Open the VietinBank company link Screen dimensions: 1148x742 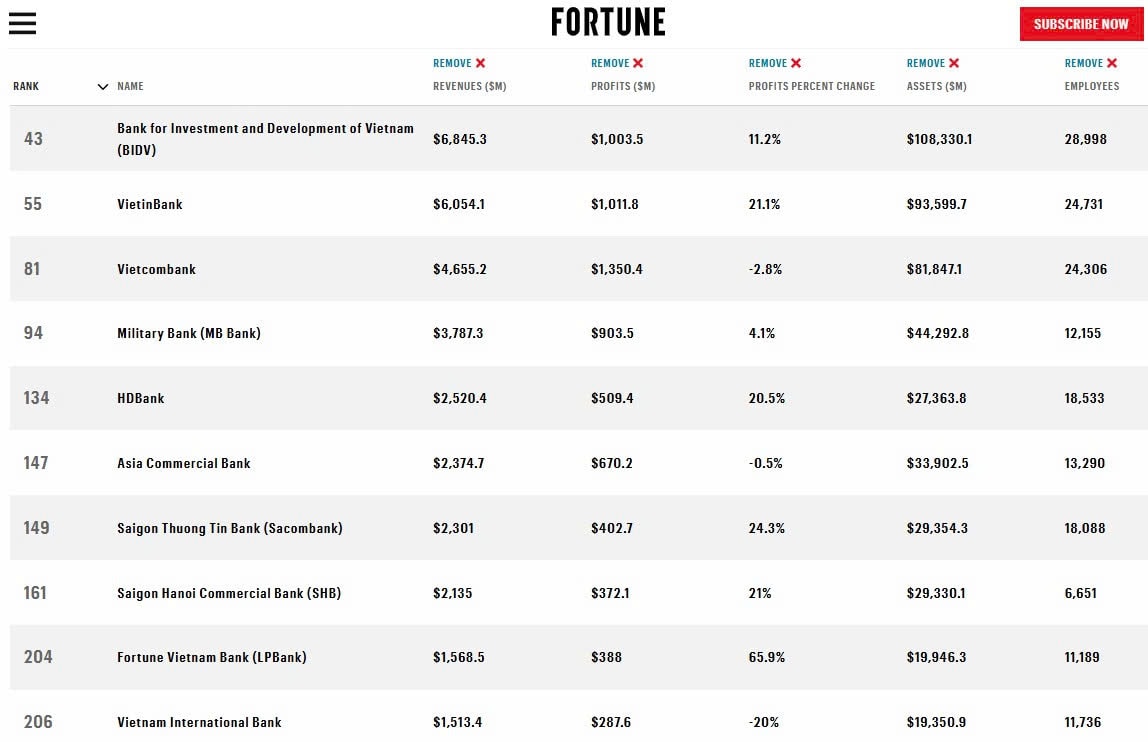click(x=150, y=204)
